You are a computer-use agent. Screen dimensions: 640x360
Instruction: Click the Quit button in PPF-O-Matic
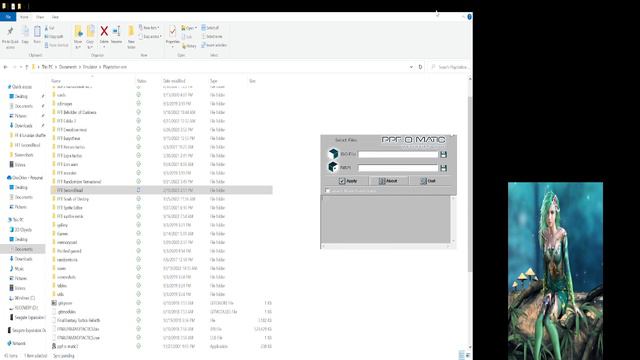429,181
